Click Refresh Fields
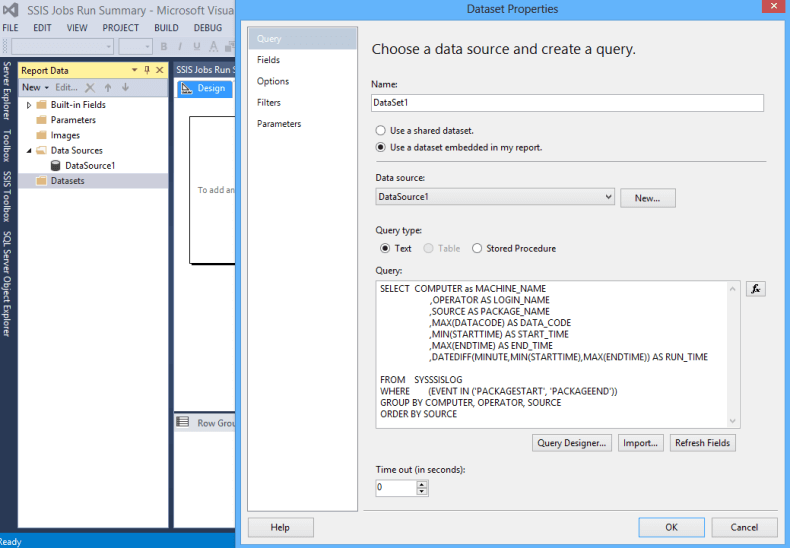 [702, 443]
